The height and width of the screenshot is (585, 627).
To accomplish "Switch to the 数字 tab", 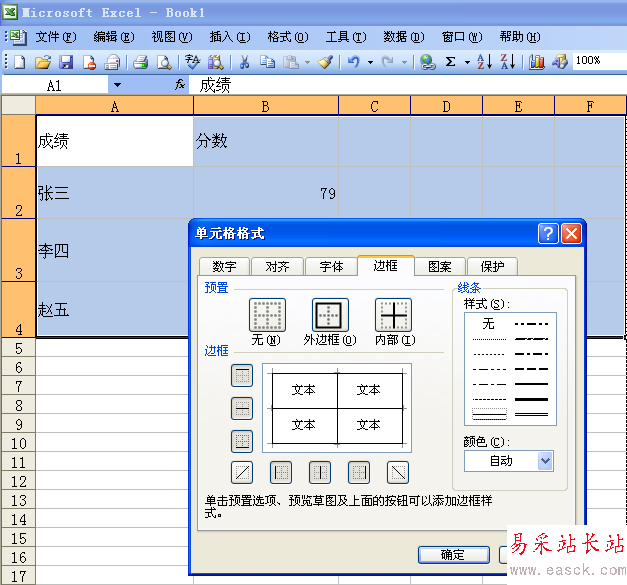I will 224,266.
